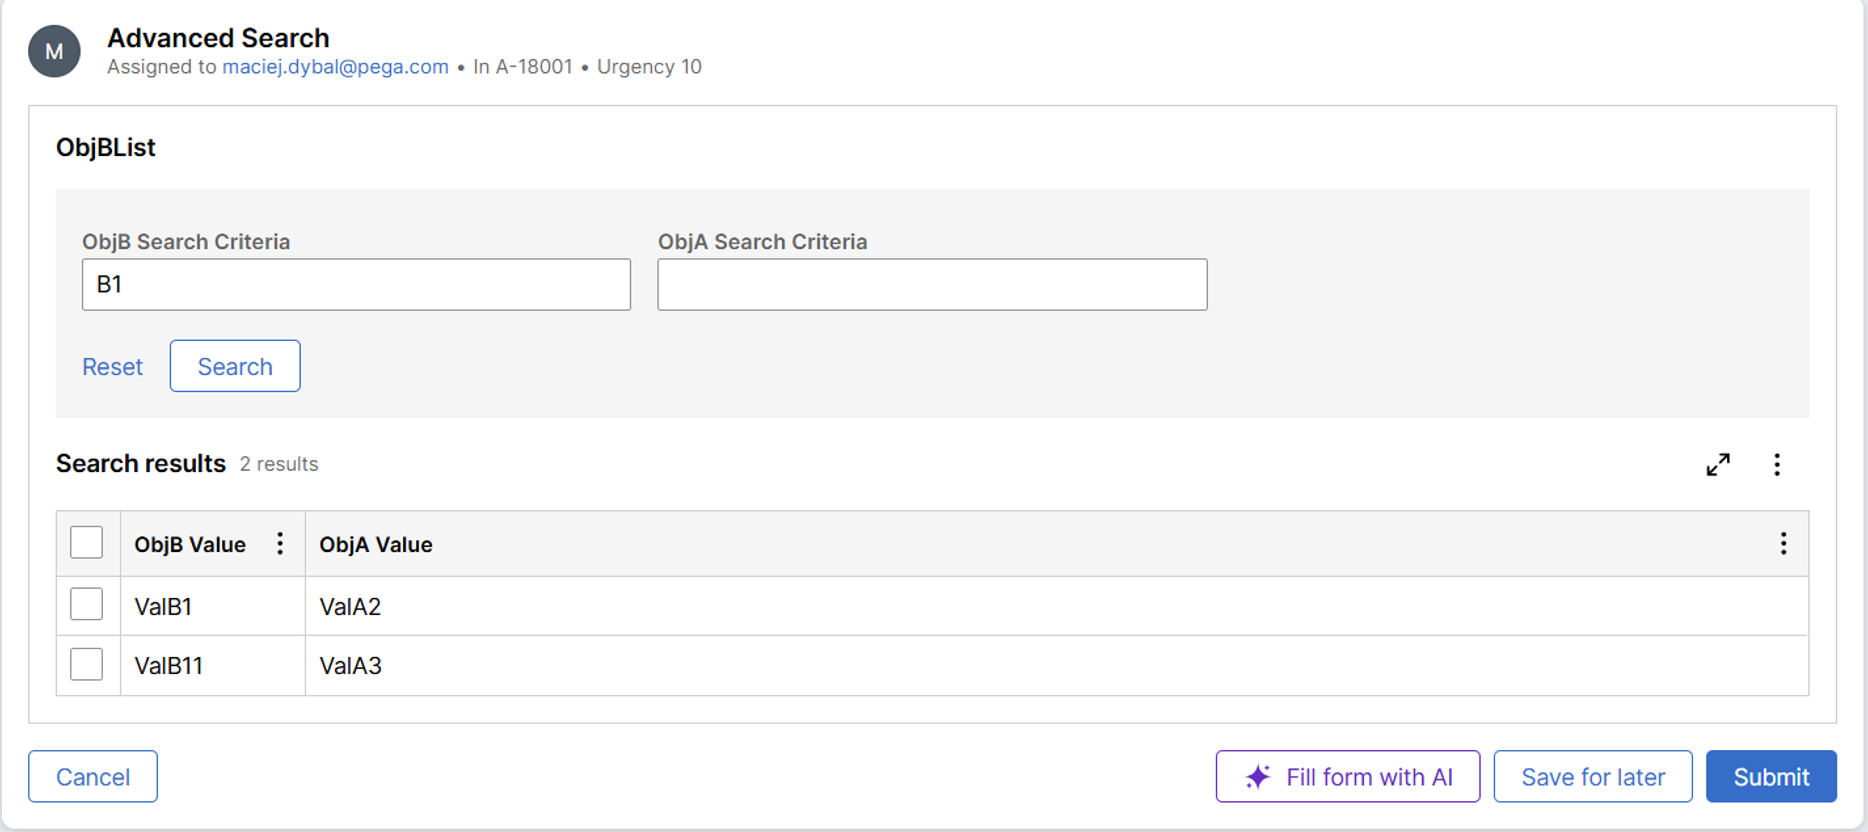Sort by the ObjB Value column header

190,545
